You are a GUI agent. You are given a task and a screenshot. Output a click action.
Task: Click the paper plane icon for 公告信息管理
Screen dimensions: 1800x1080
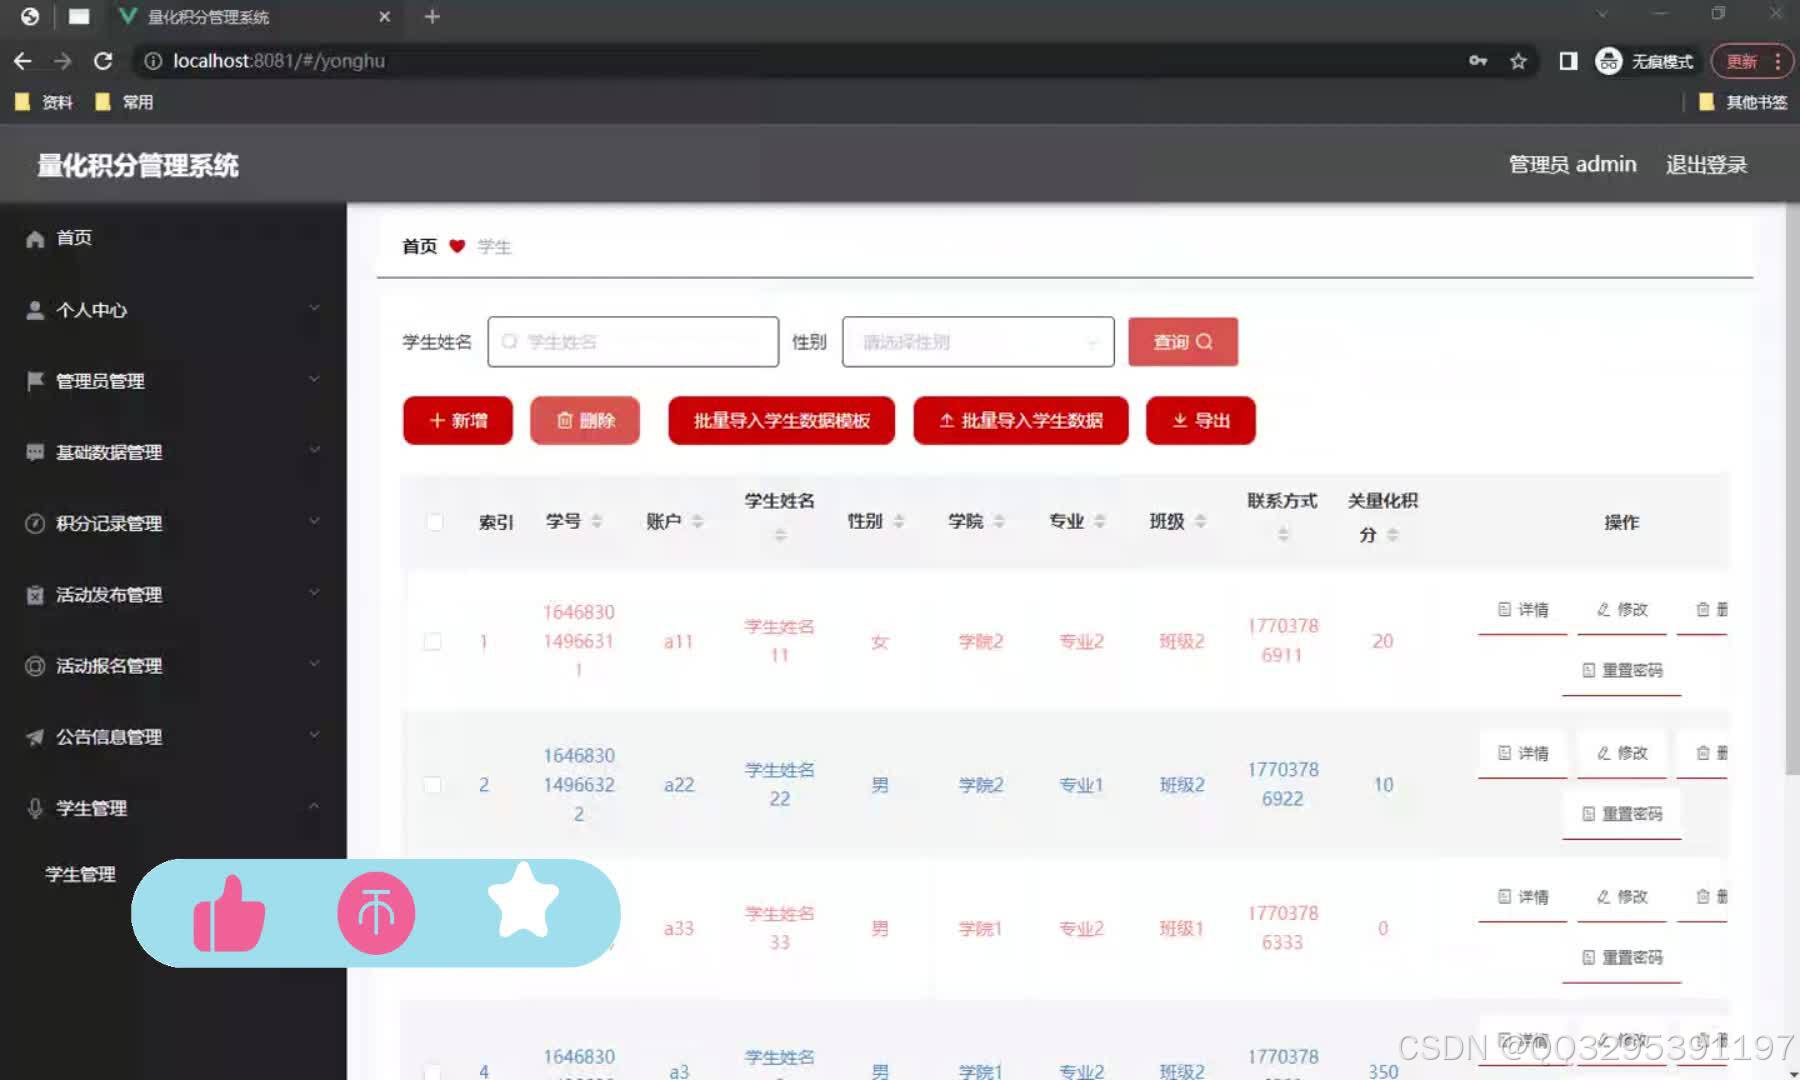pyautogui.click(x=35, y=737)
